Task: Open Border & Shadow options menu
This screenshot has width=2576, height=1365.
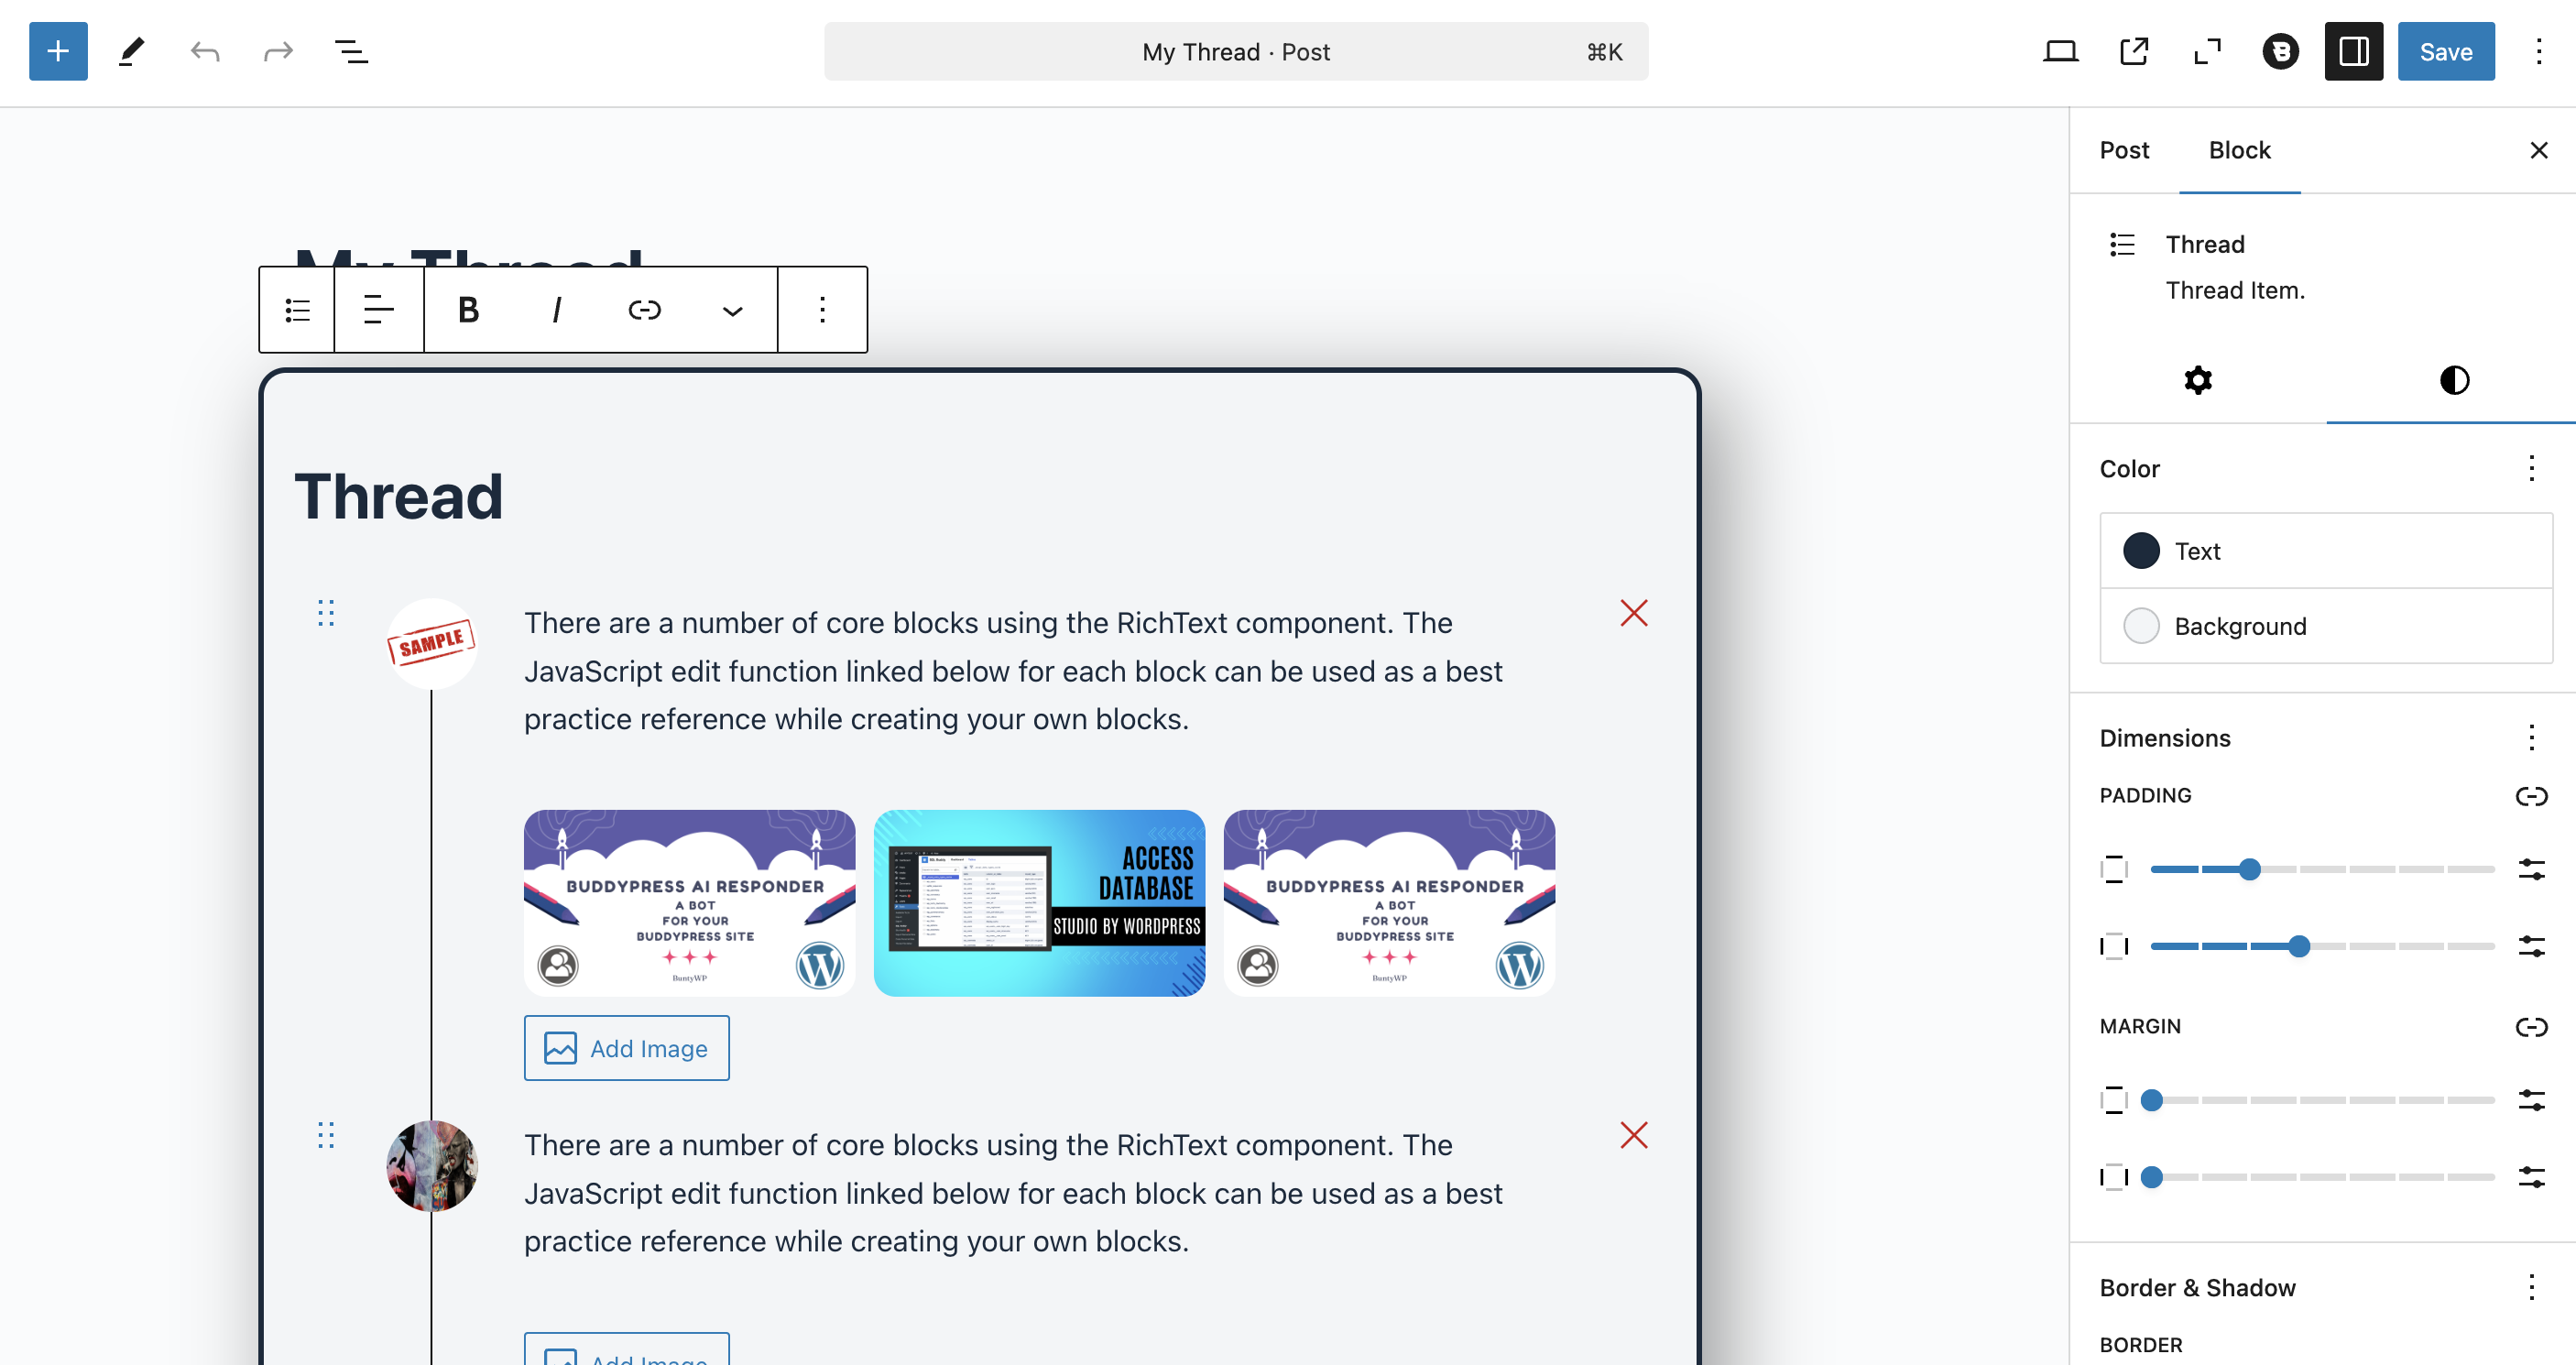Action: coord(2532,1287)
